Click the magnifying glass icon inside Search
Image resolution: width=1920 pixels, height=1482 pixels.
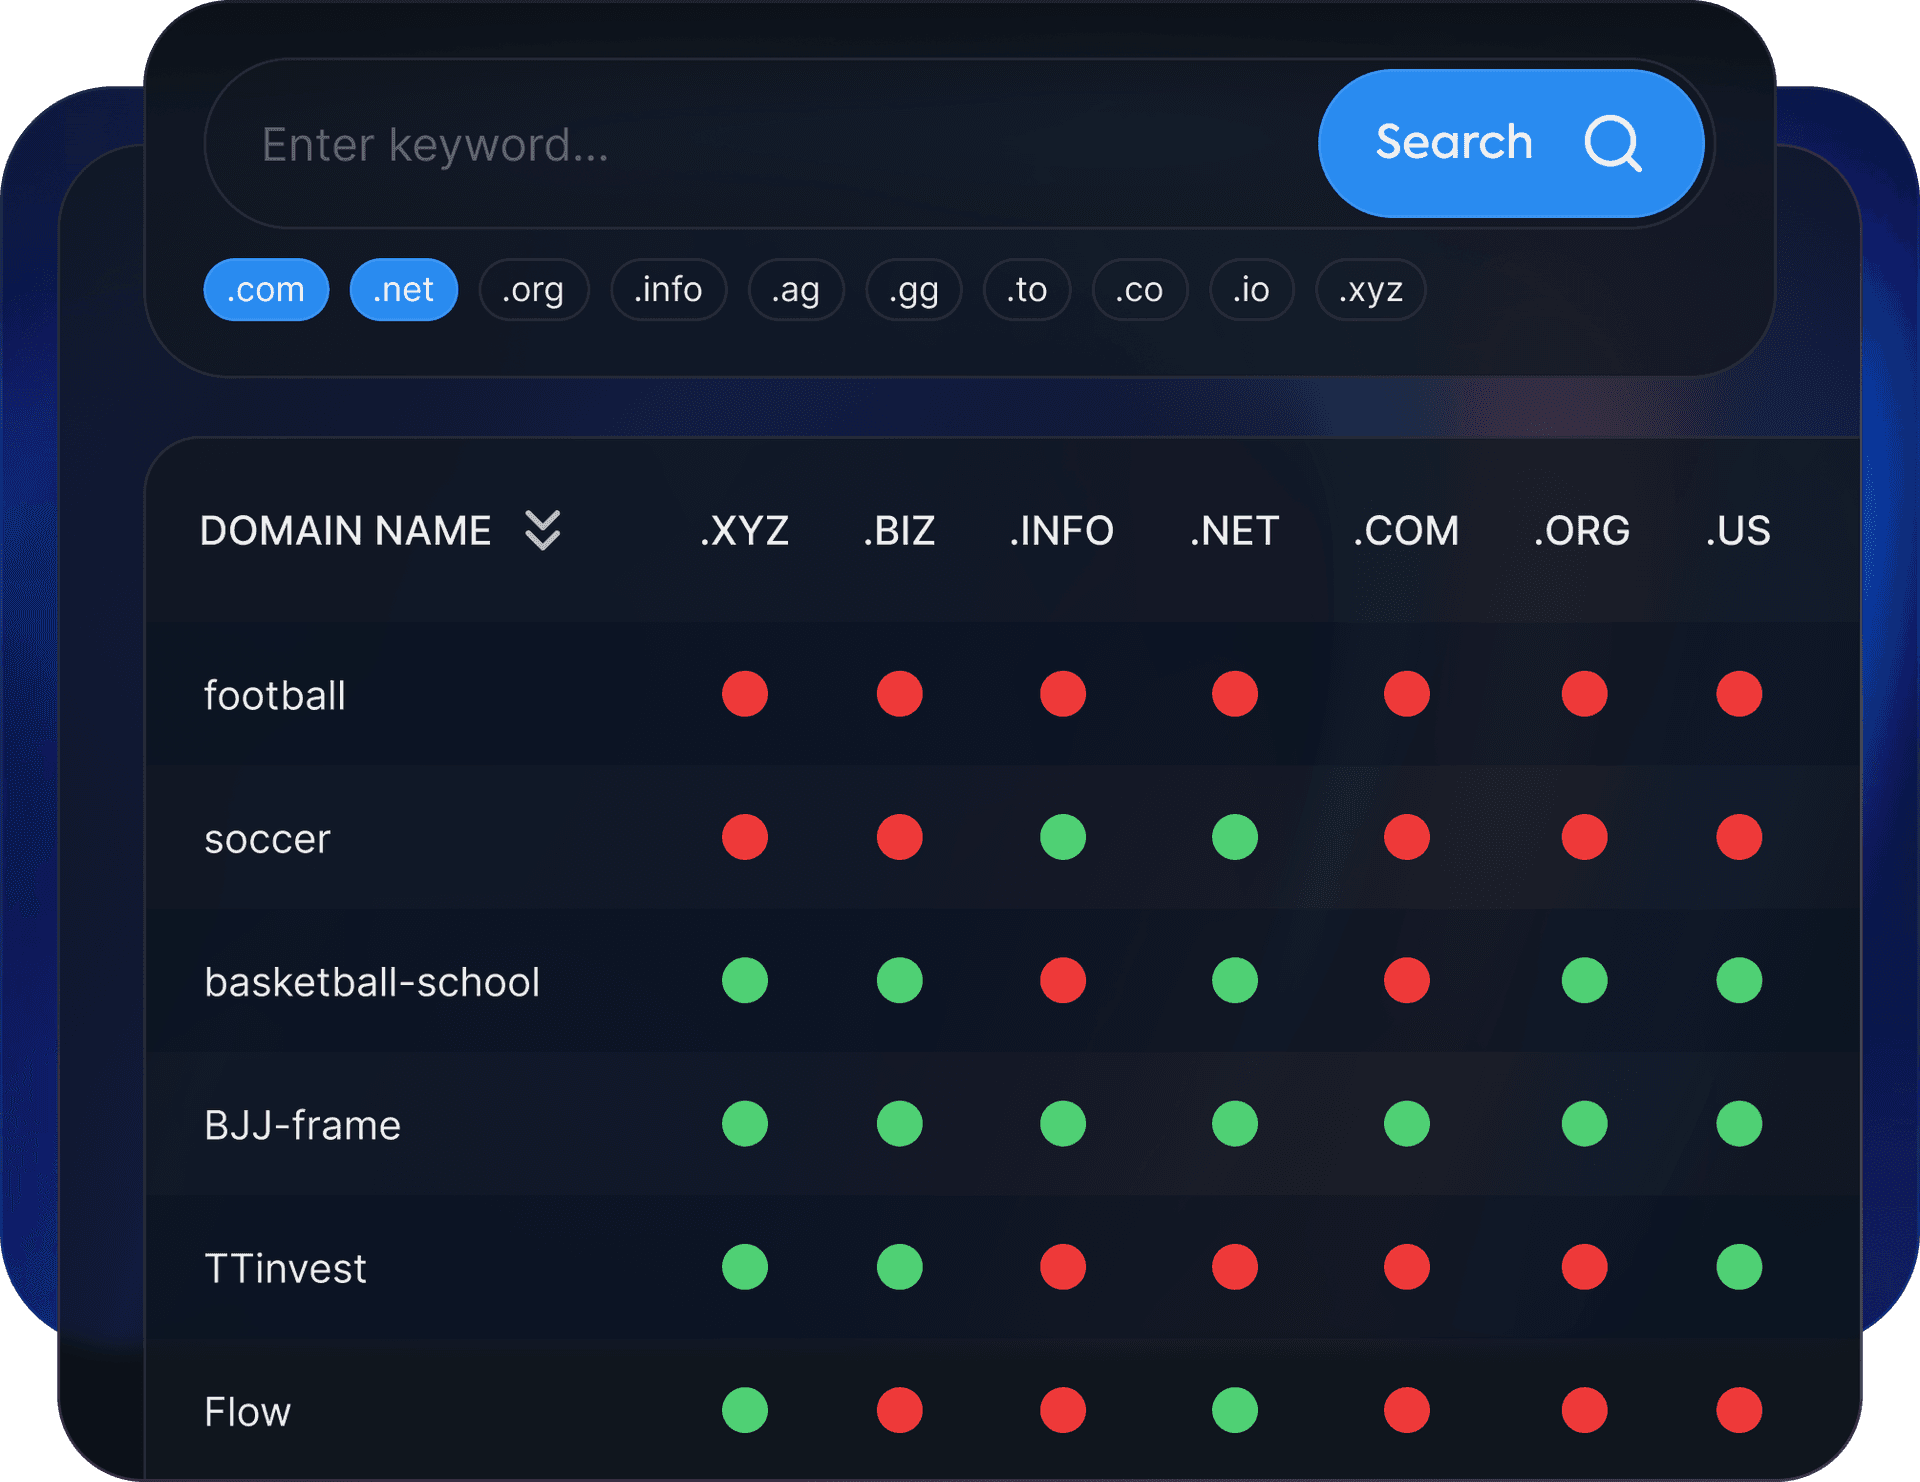[1613, 143]
